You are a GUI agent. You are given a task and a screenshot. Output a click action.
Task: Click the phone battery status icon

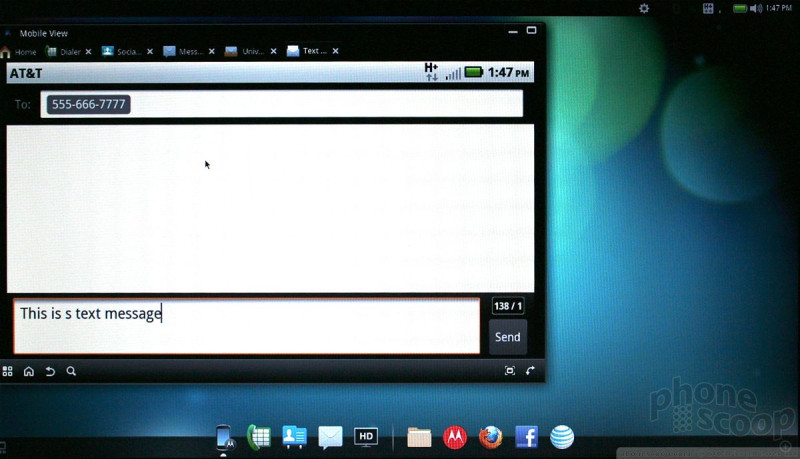(474, 72)
